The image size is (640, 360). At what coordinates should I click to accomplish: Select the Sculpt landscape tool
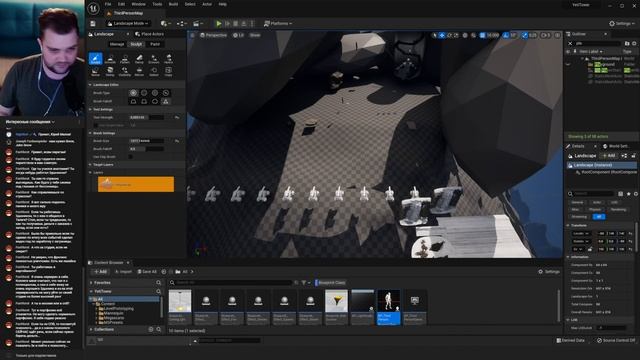[96, 59]
